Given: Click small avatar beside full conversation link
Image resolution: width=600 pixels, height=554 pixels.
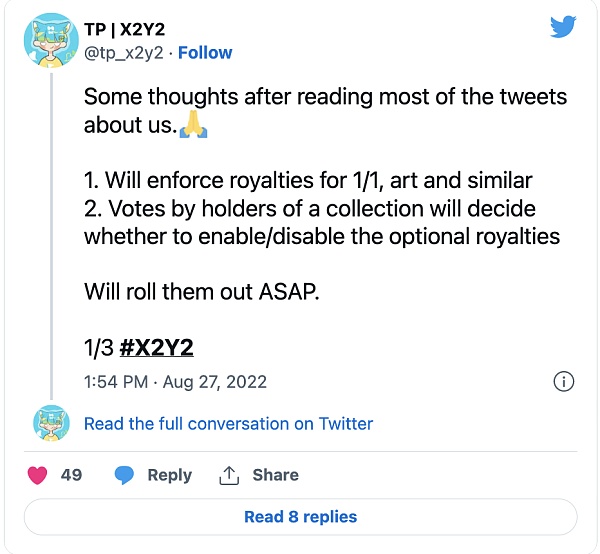Looking at the screenshot, I should pos(51,423).
